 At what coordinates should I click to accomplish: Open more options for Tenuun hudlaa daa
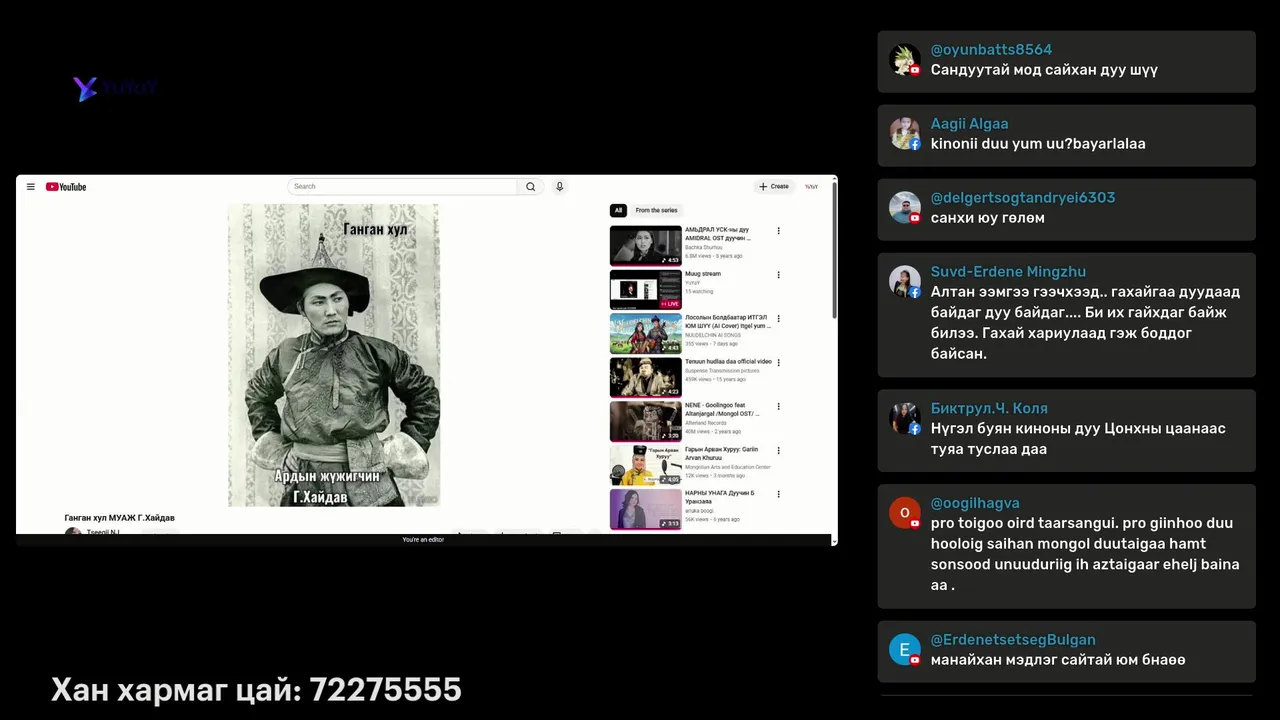click(x=778, y=363)
